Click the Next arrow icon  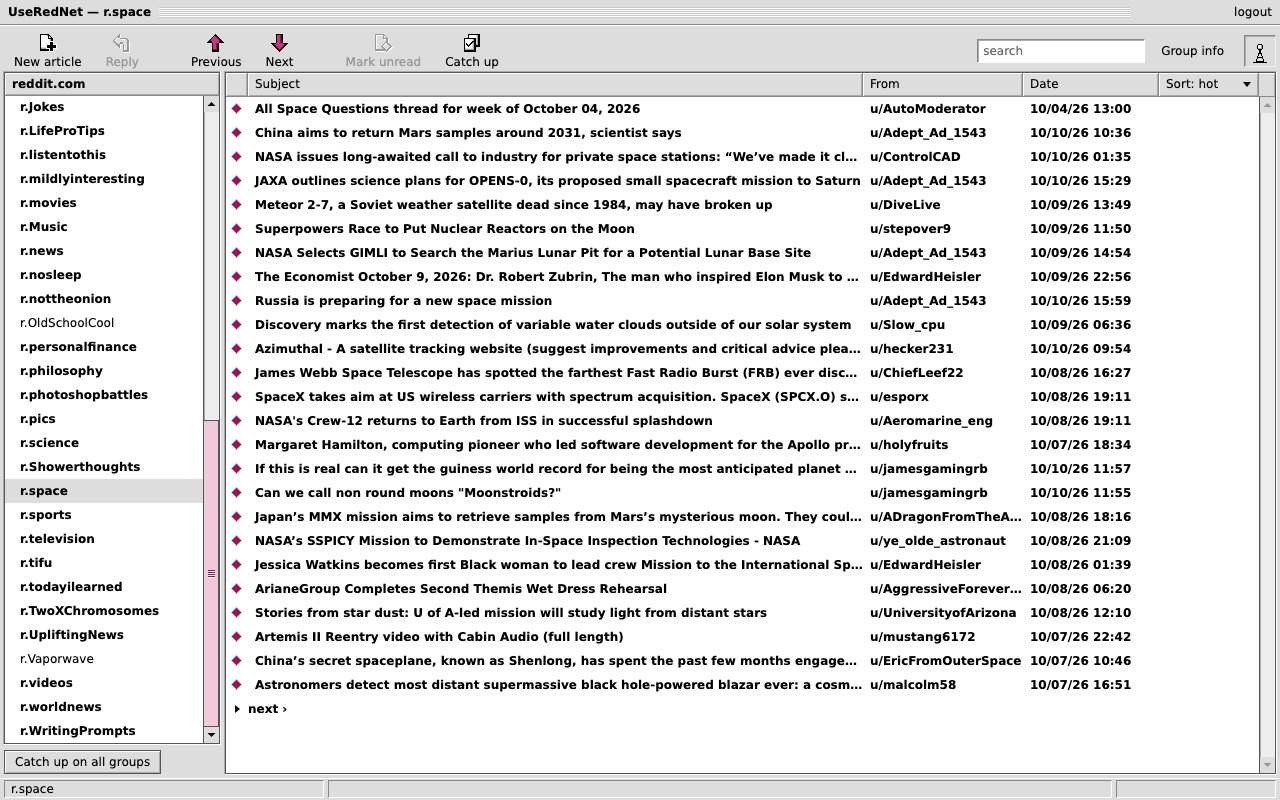pos(279,43)
